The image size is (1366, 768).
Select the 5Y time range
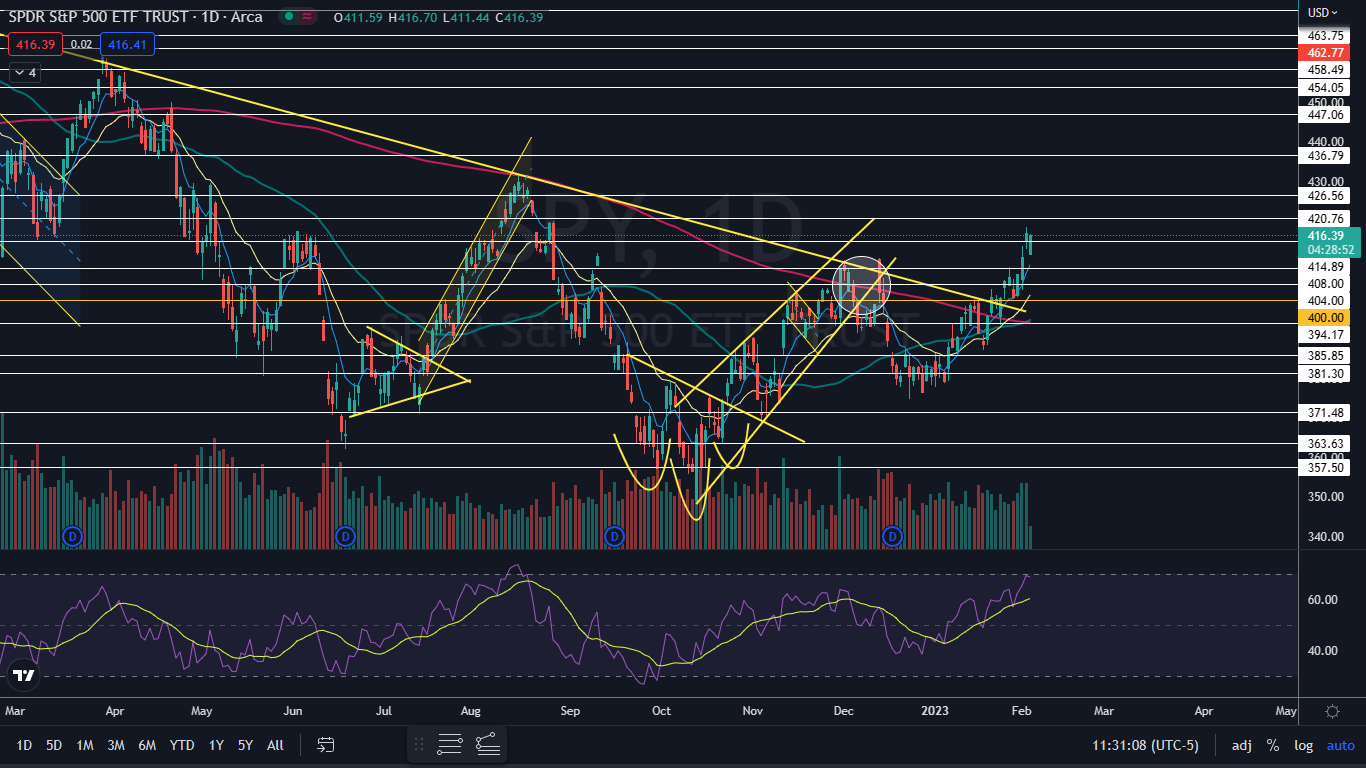click(245, 745)
